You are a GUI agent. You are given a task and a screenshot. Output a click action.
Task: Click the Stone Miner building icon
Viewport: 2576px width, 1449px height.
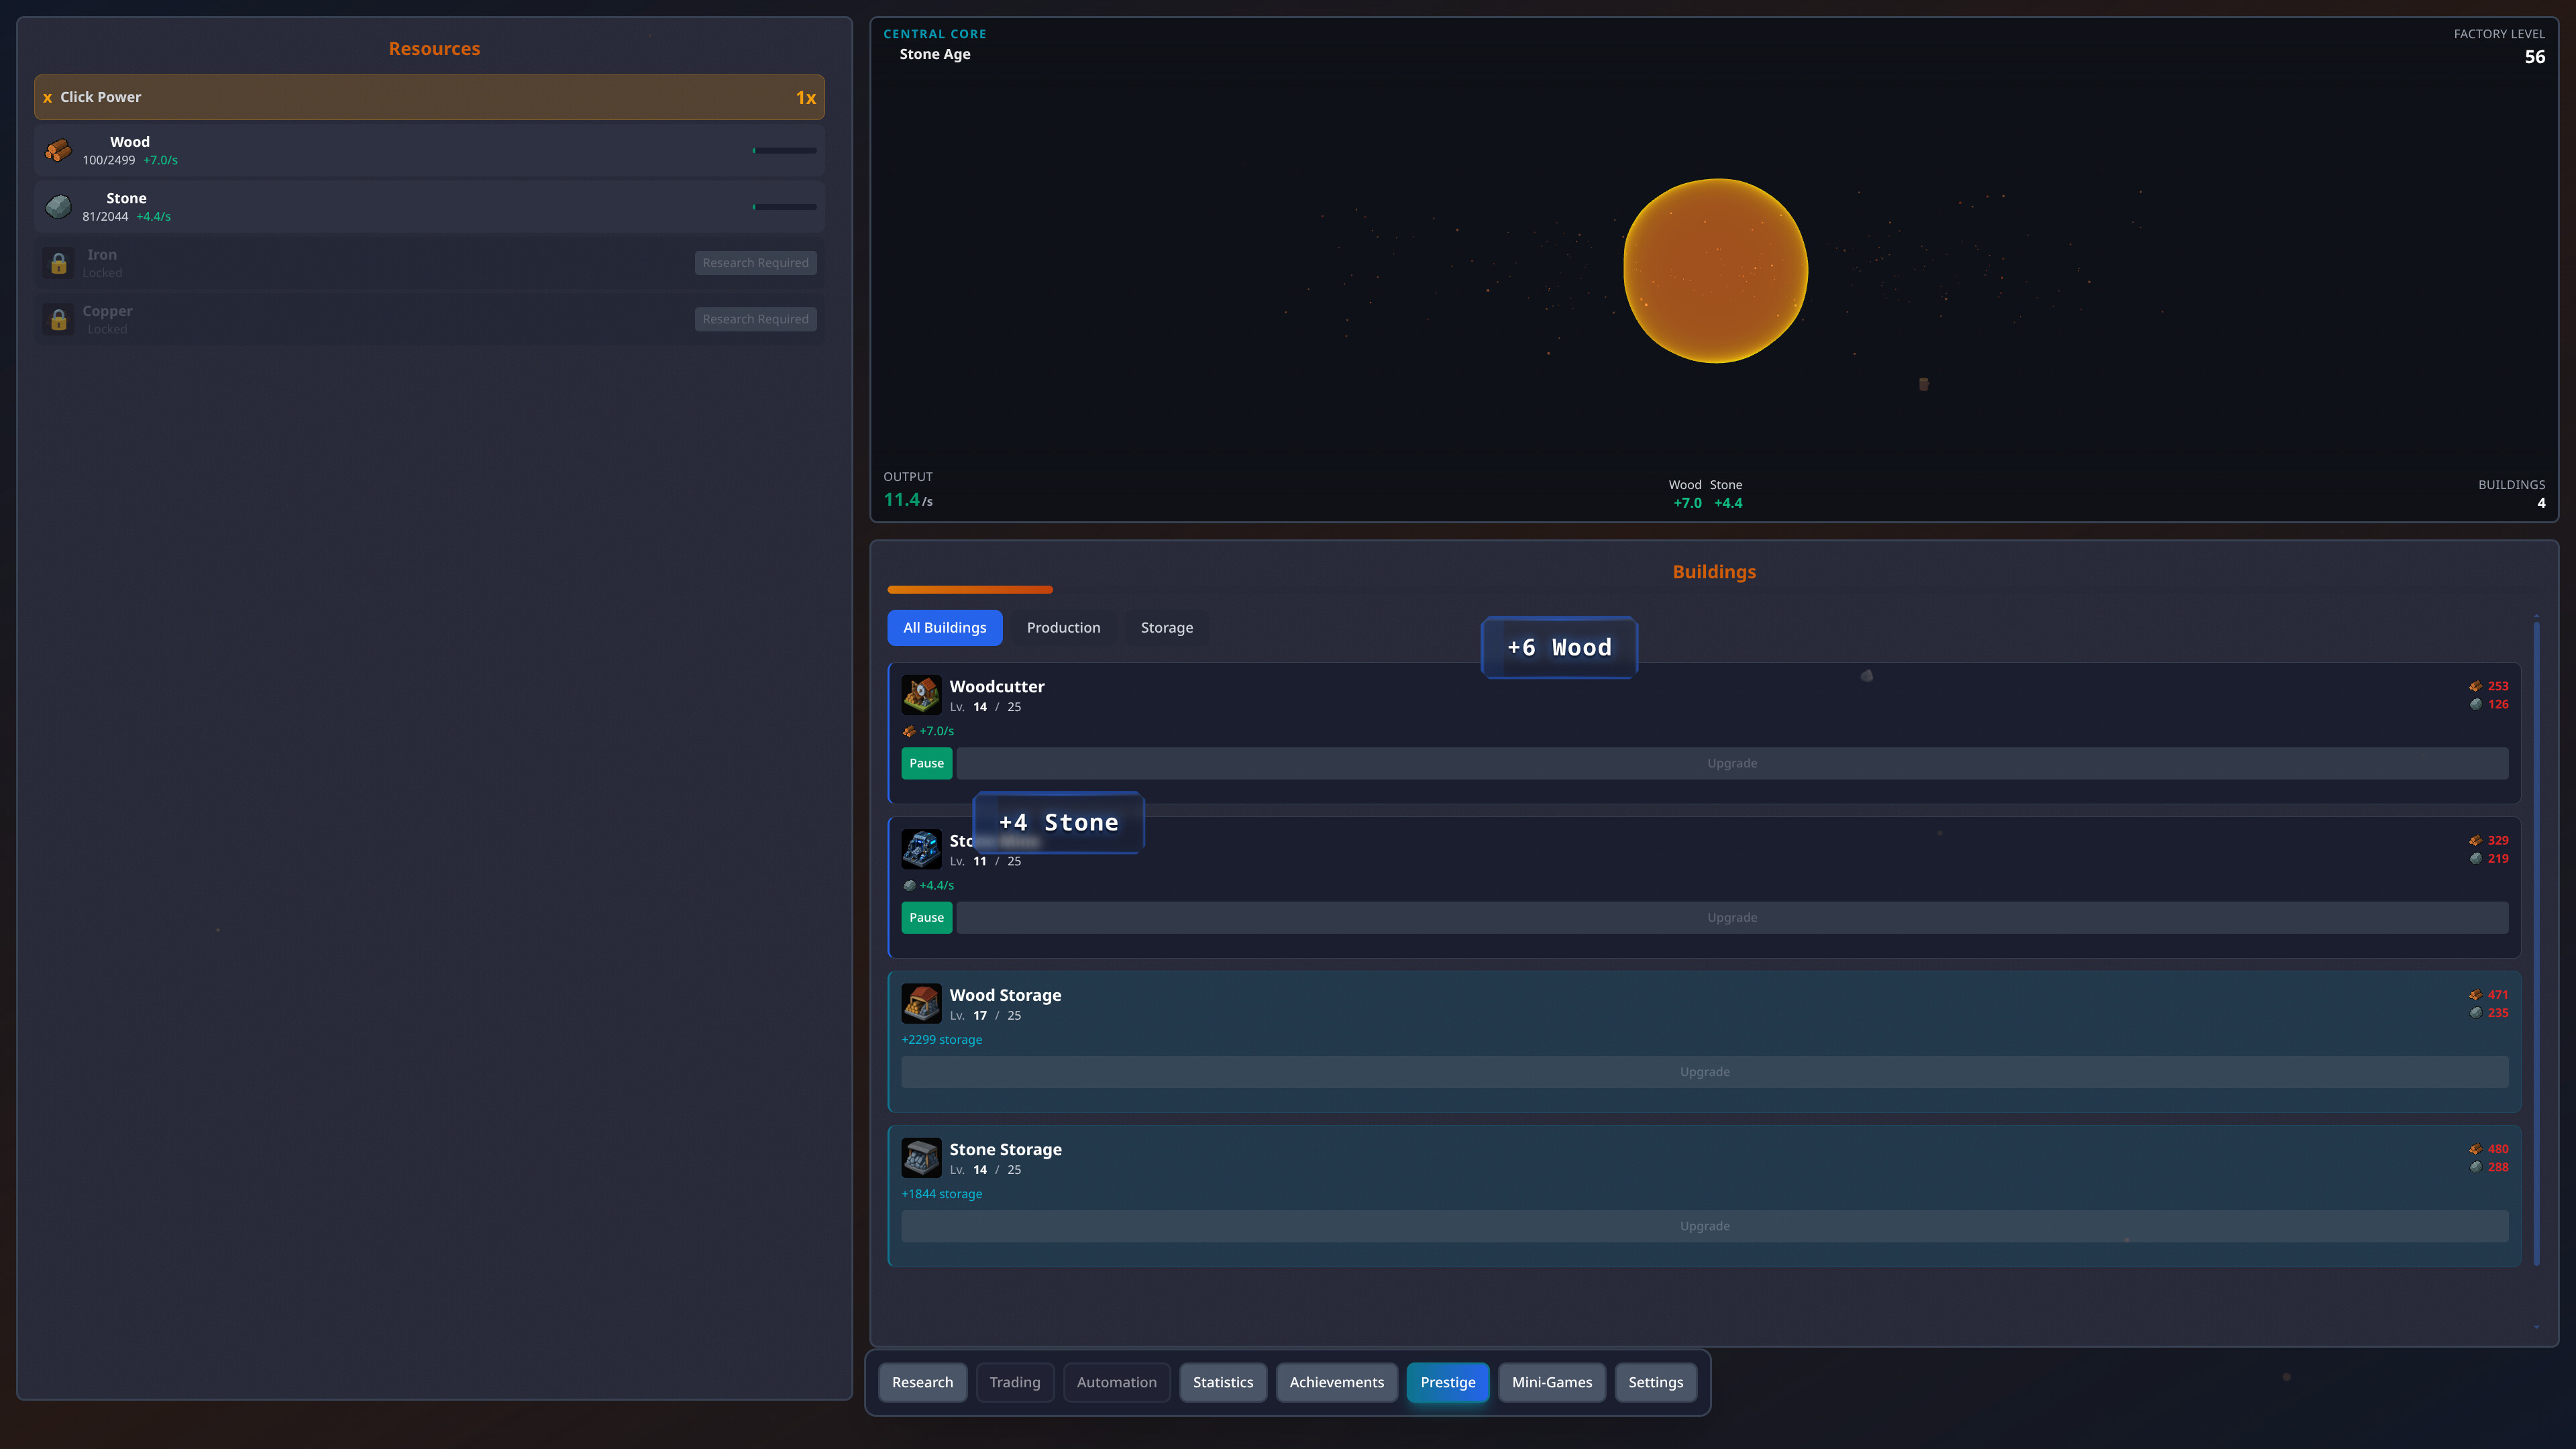[921, 848]
